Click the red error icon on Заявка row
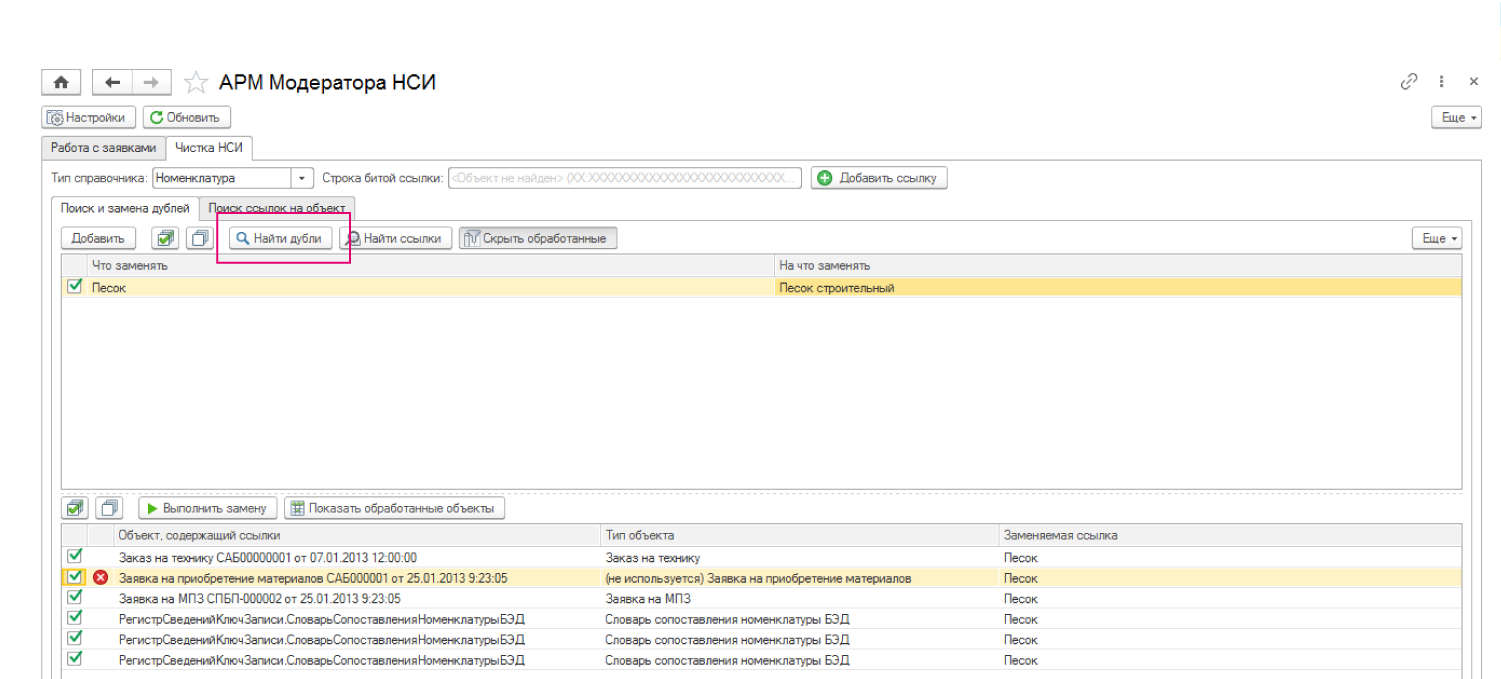This screenshot has width=1501, height=679. point(100,578)
